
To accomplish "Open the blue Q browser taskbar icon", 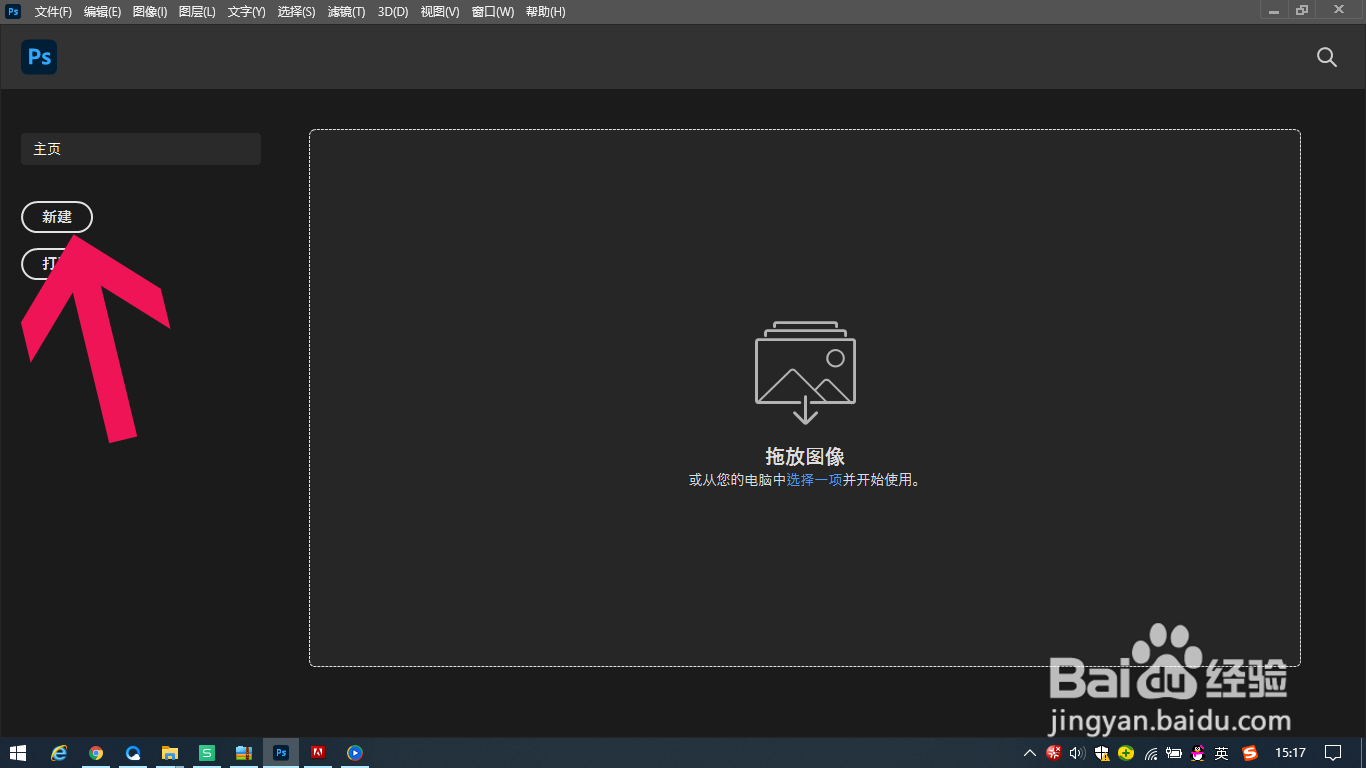I will [x=133, y=753].
